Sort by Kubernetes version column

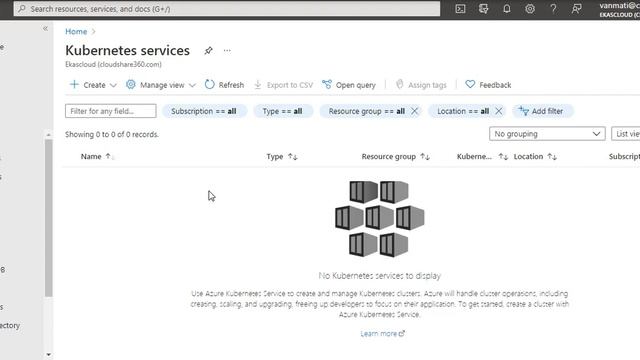click(482, 157)
